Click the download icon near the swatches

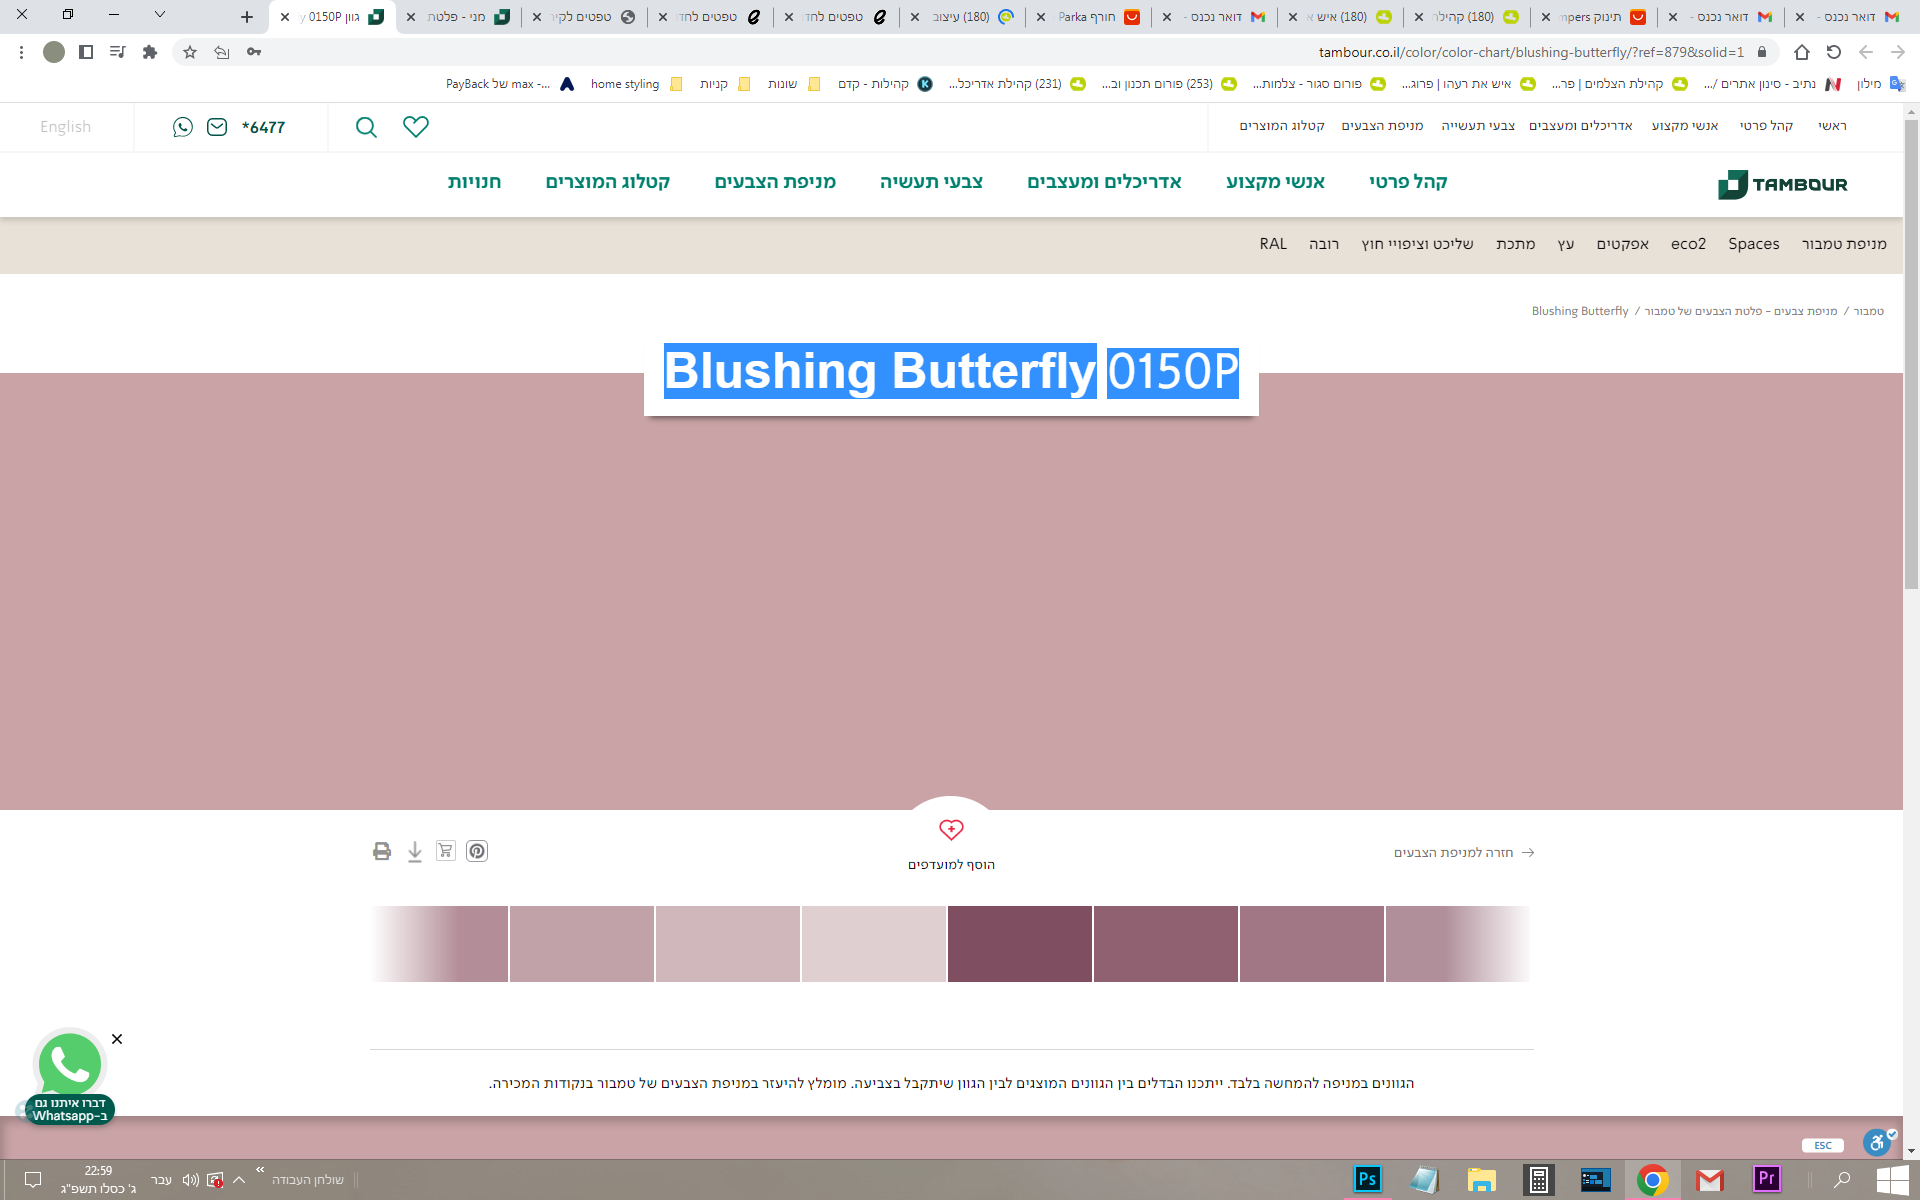pos(415,852)
